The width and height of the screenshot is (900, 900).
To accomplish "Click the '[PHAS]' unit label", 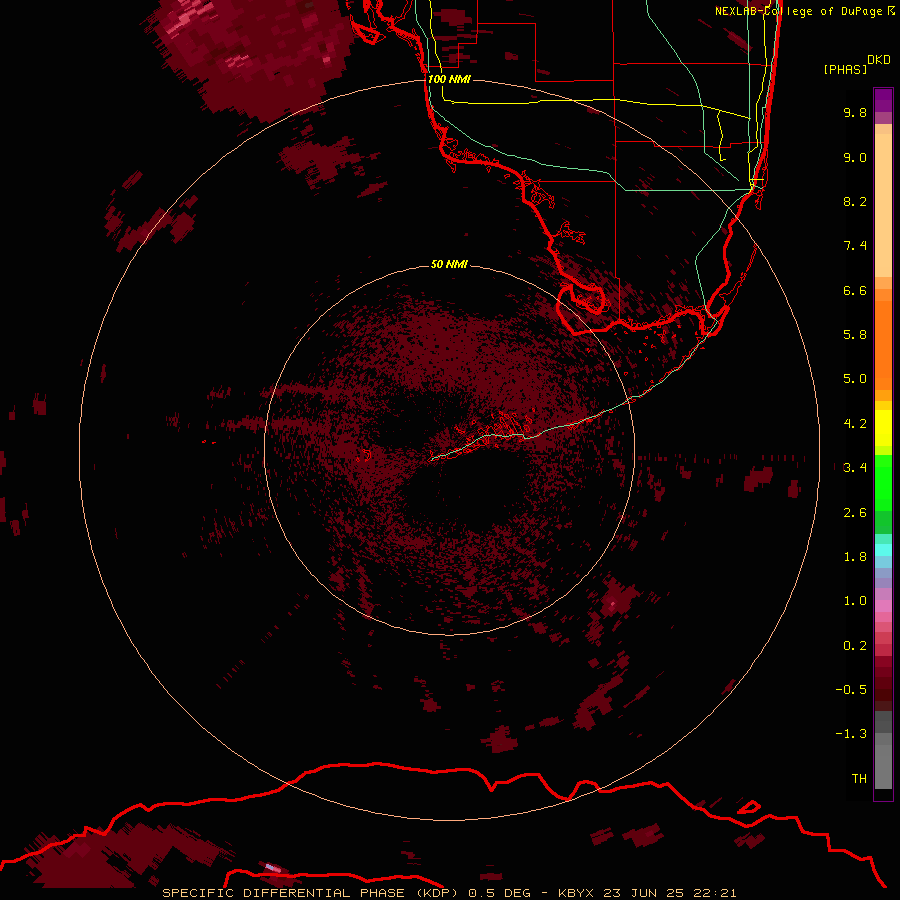I will (x=845, y=69).
